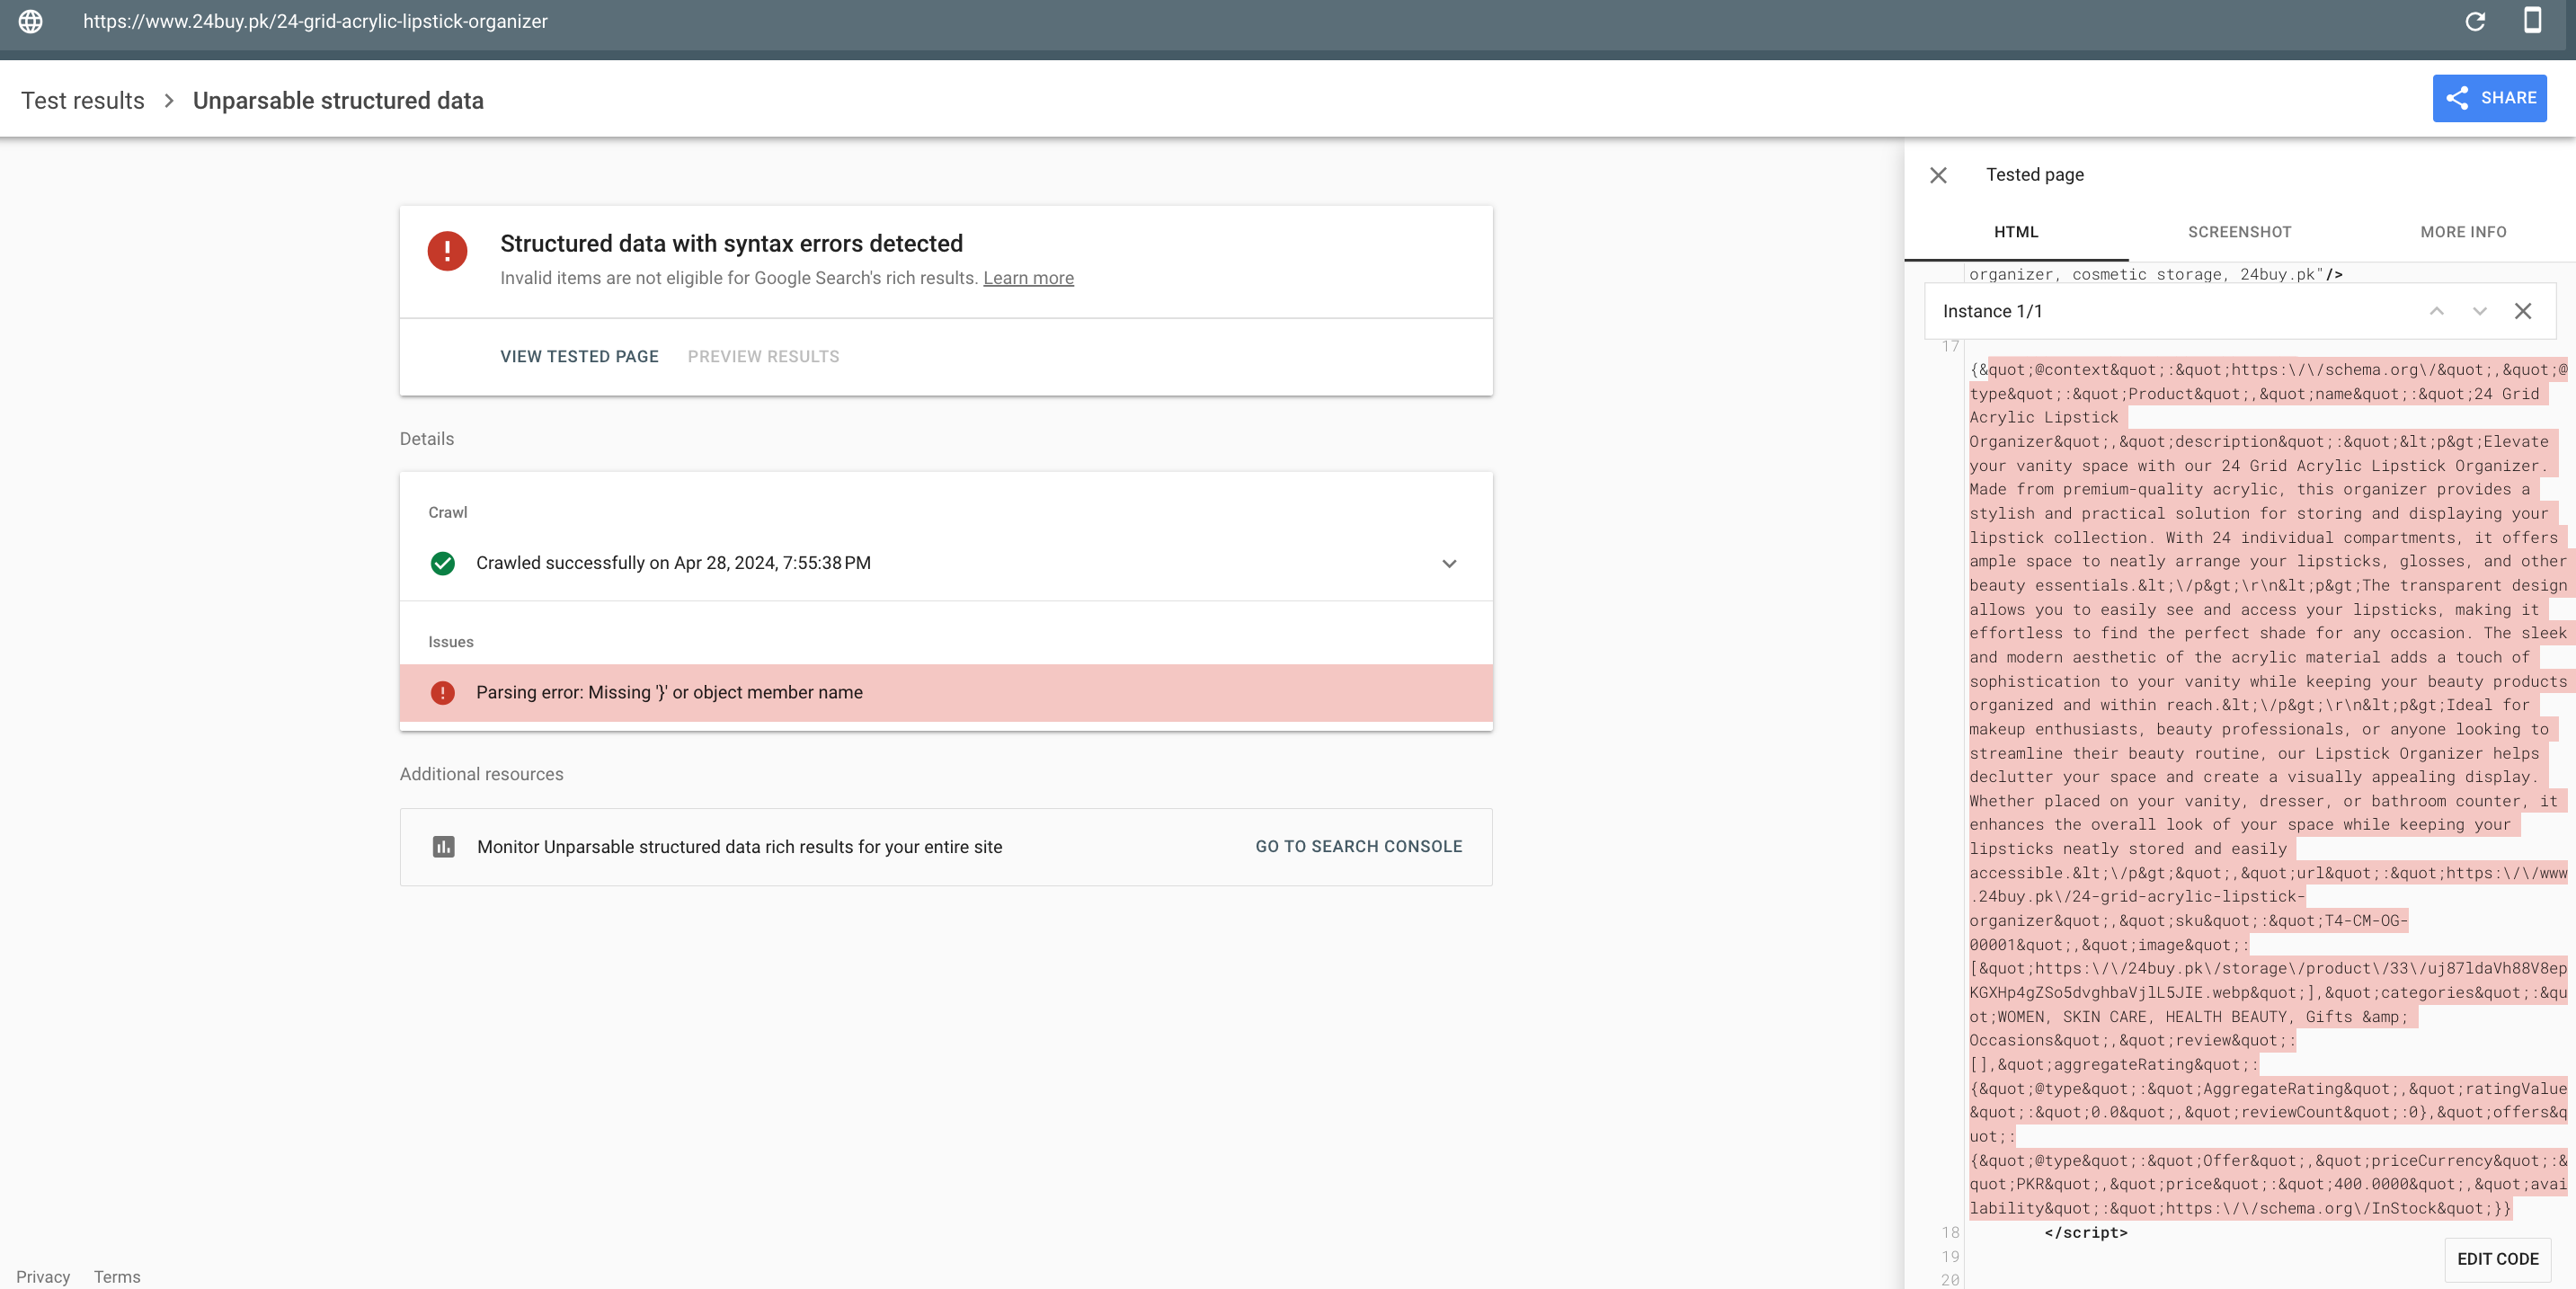Open the MORE INFO tab

[2463, 232]
